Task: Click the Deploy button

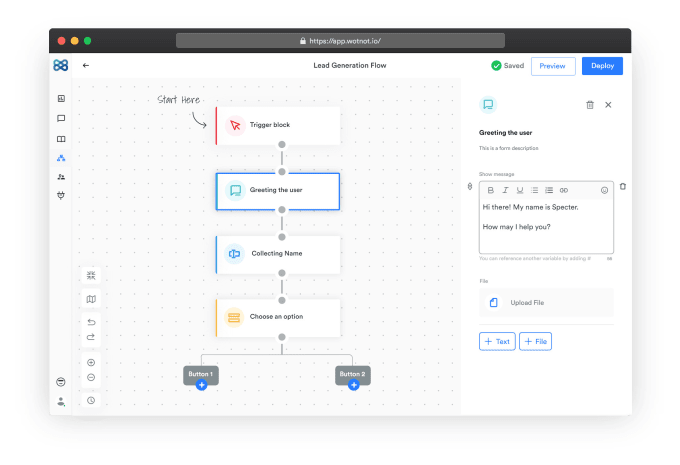Action: [x=602, y=66]
